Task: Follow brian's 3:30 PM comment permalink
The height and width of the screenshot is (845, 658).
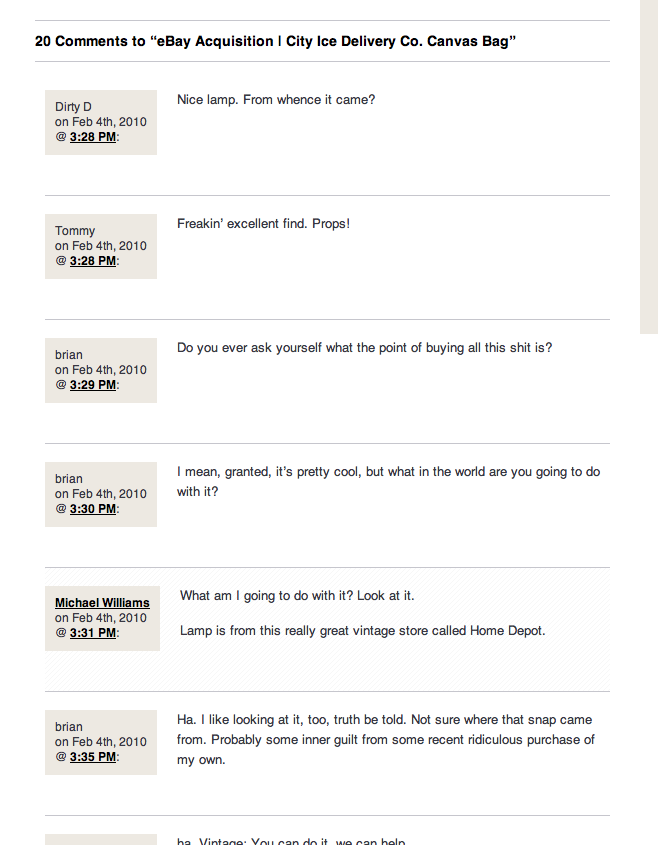Action: [93, 509]
